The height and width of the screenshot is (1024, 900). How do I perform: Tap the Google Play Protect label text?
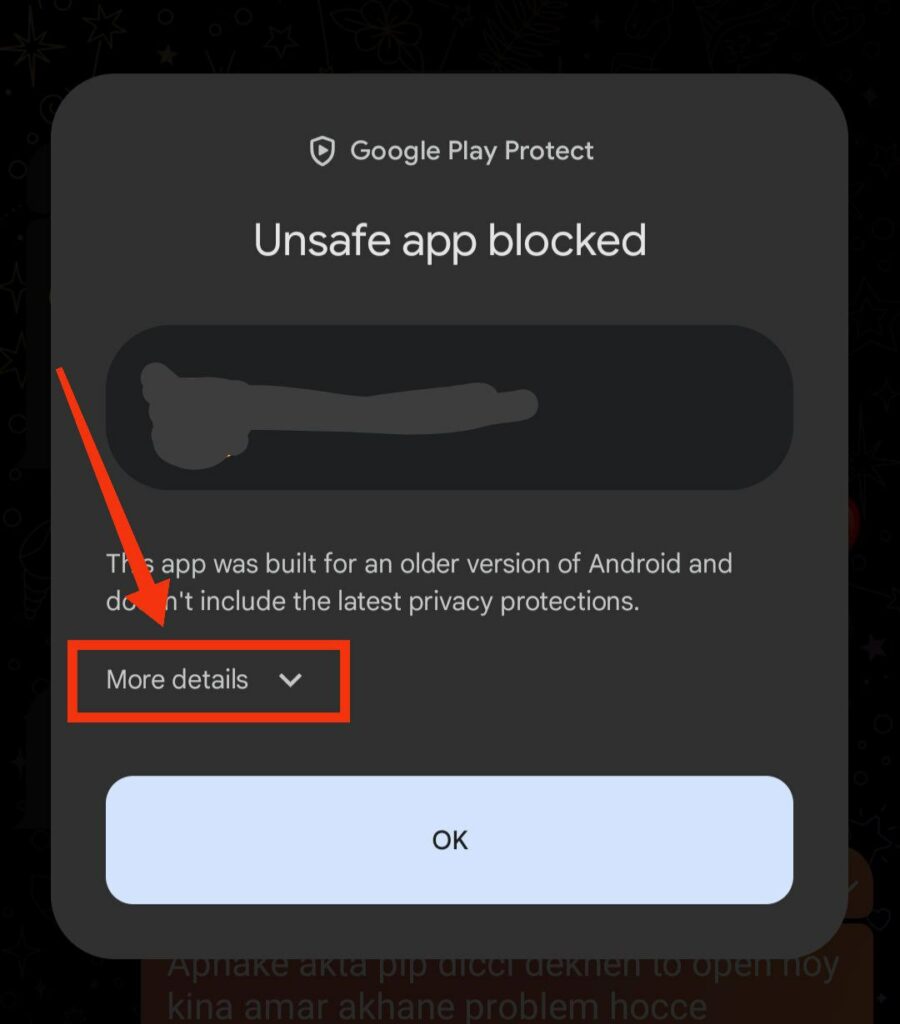pos(472,151)
